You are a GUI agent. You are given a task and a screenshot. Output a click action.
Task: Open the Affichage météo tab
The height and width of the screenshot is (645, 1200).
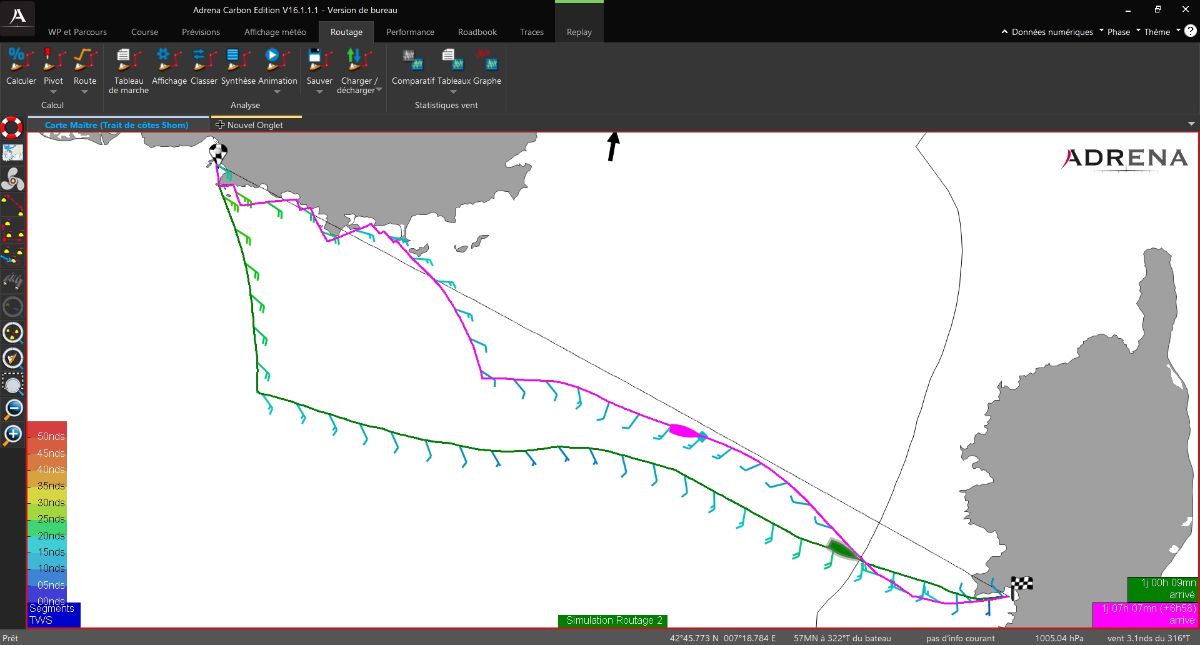tap(275, 32)
